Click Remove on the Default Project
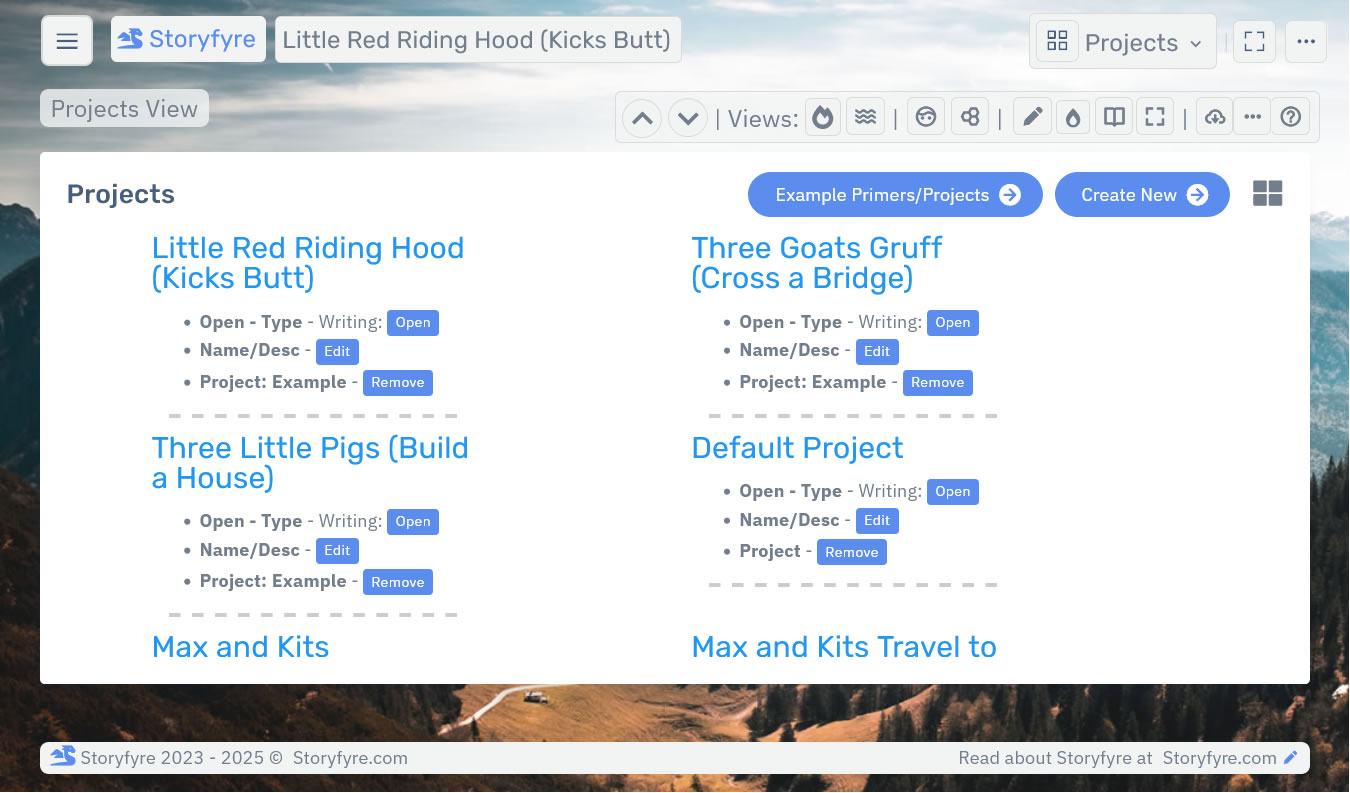Image resolution: width=1350 pixels, height=793 pixels. (x=852, y=551)
